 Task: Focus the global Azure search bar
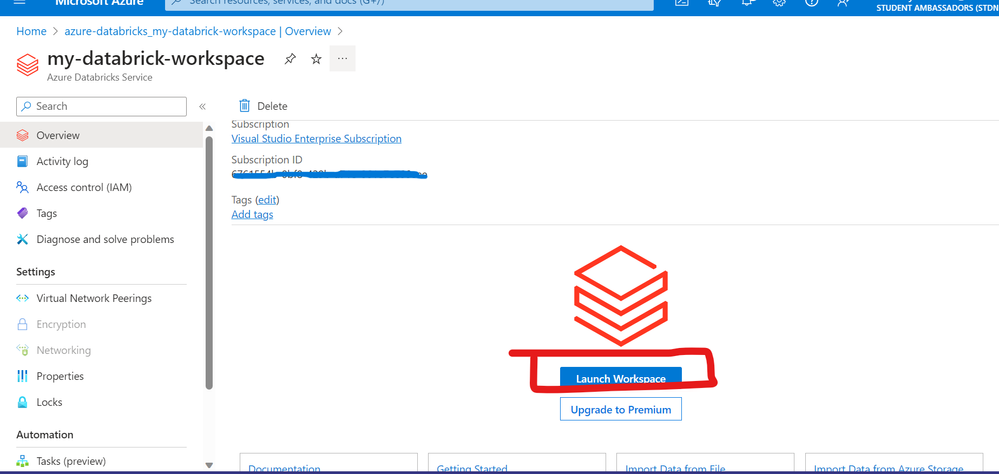click(409, 3)
